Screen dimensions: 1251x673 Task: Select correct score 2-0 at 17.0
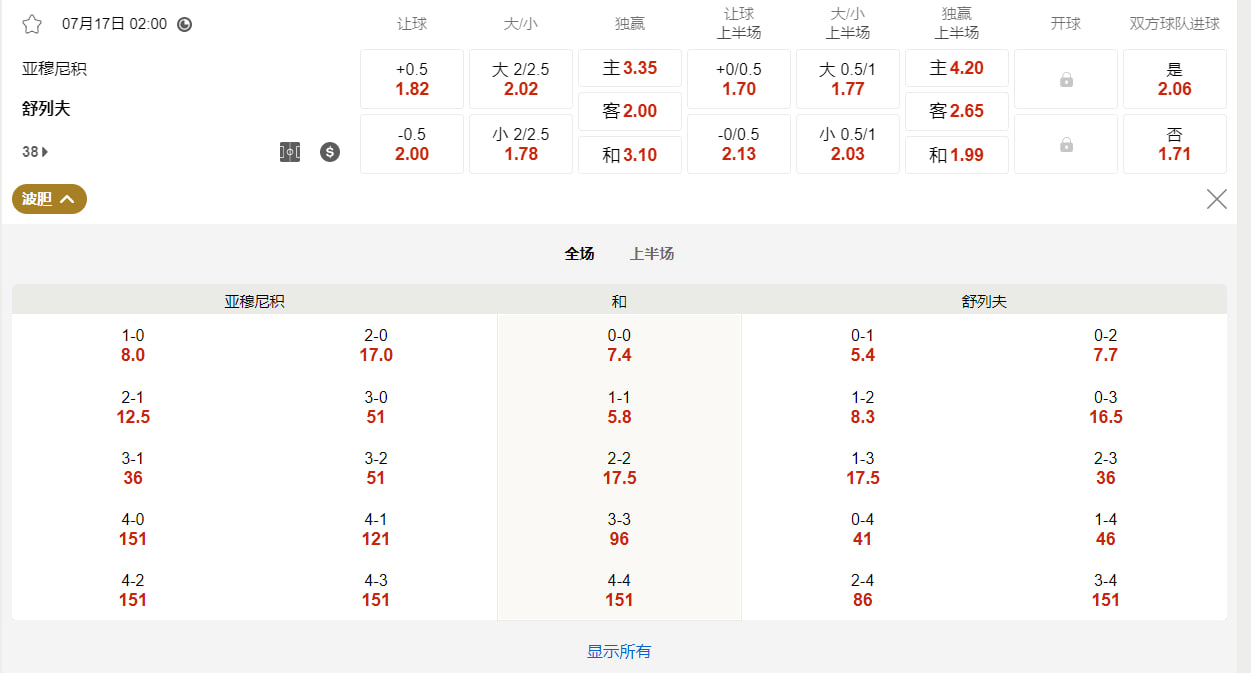coord(376,345)
